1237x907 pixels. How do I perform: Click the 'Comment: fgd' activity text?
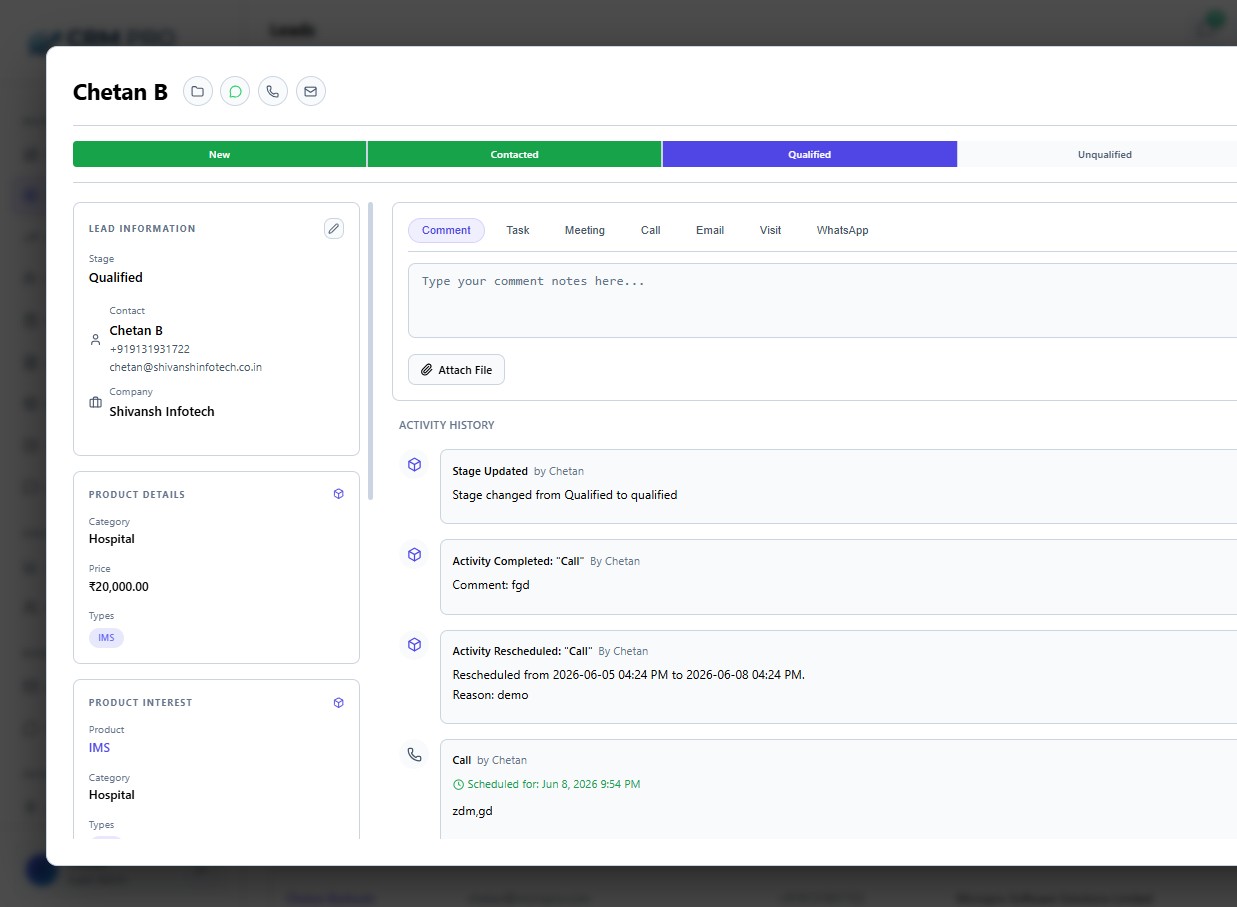click(x=491, y=585)
